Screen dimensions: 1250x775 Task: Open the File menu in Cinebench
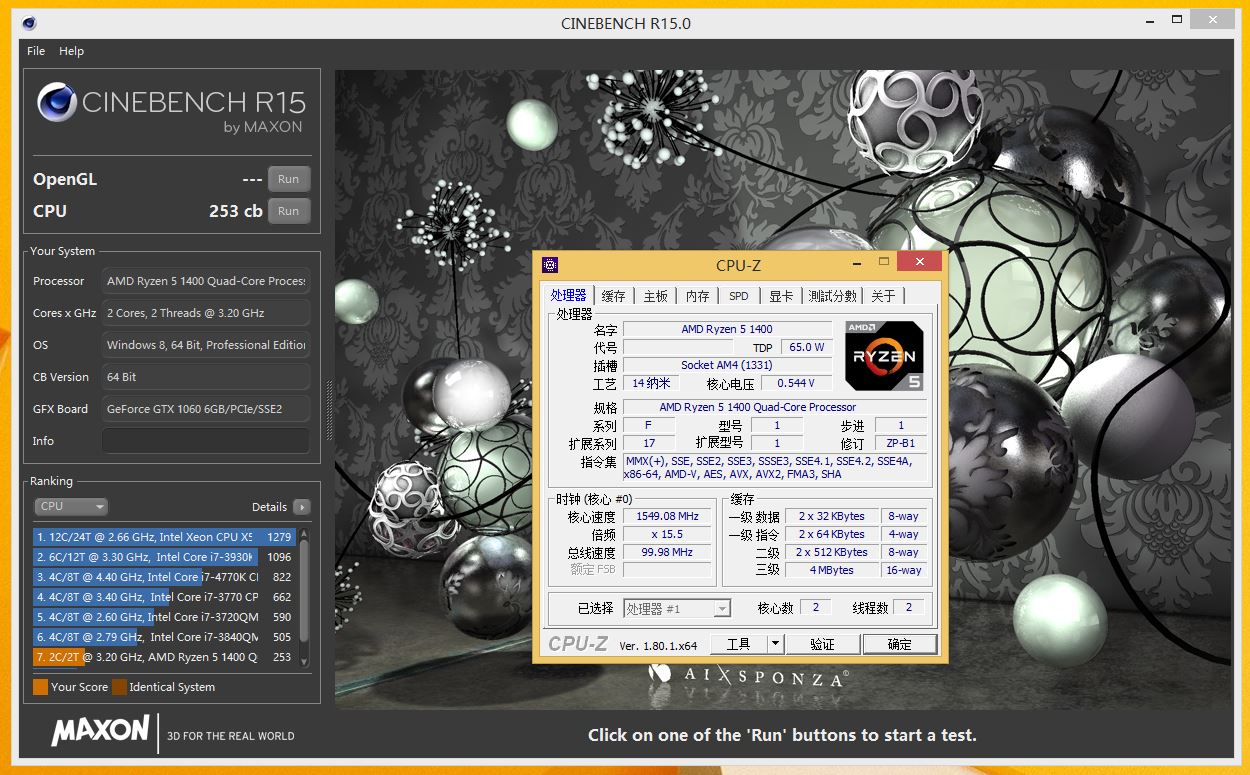point(35,51)
